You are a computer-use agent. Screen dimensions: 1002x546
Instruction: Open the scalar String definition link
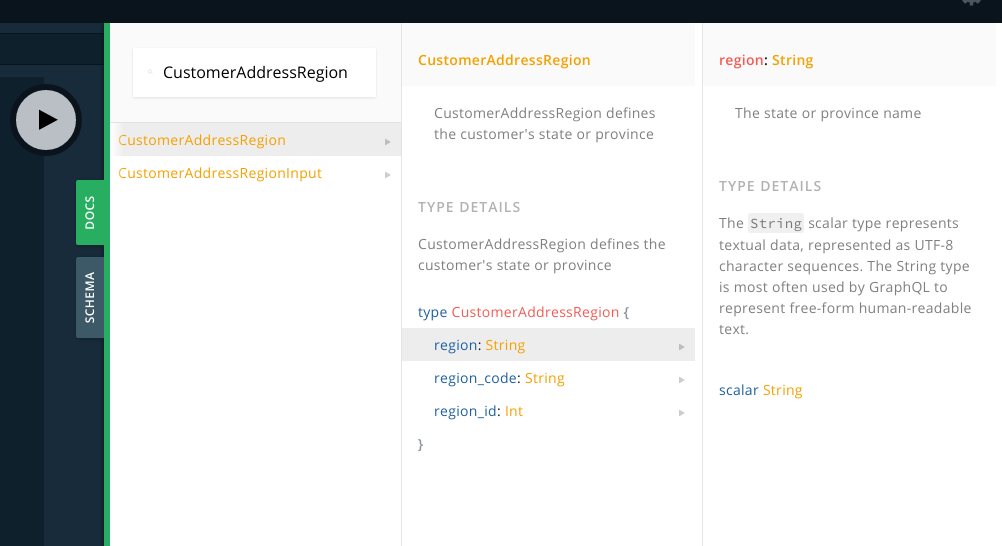782,390
